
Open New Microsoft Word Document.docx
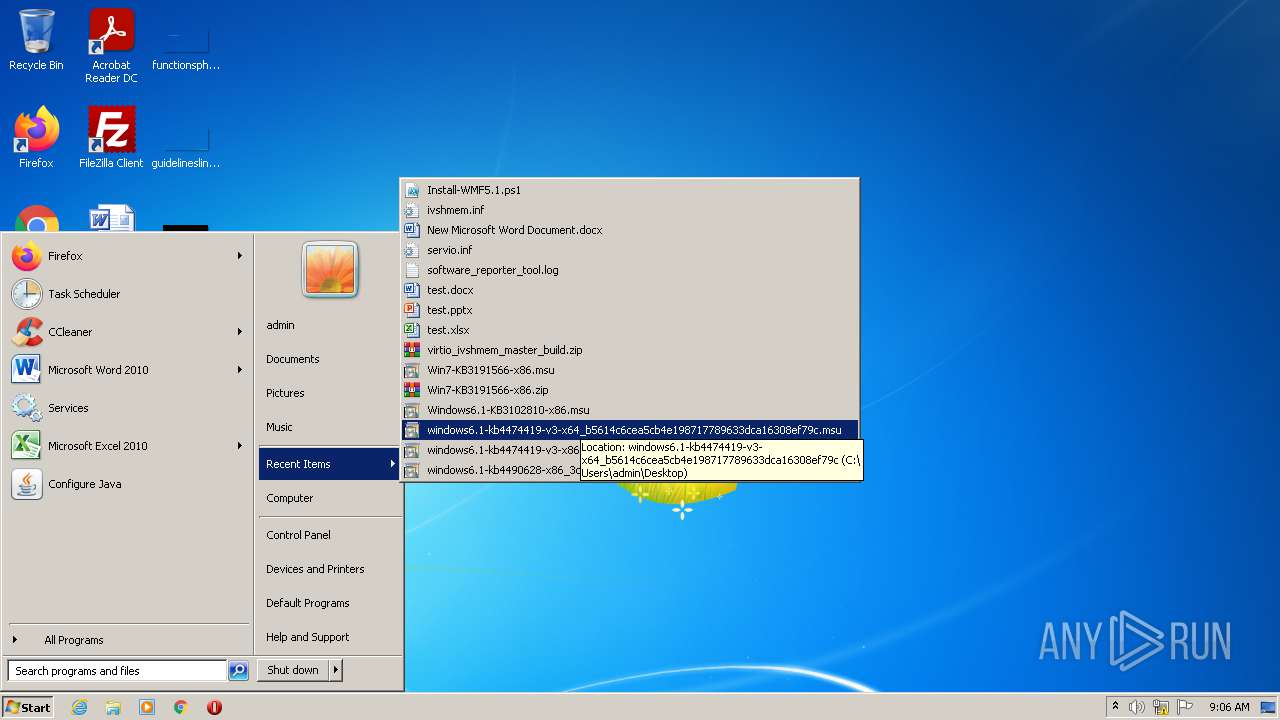tap(629, 230)
